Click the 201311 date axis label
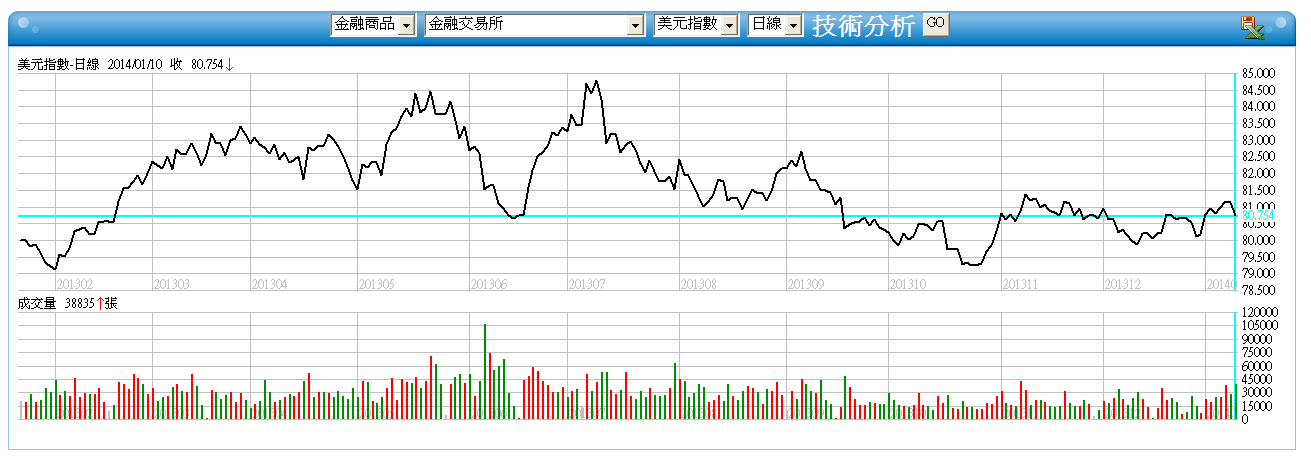The image size is (1311, 456). 1020,285
